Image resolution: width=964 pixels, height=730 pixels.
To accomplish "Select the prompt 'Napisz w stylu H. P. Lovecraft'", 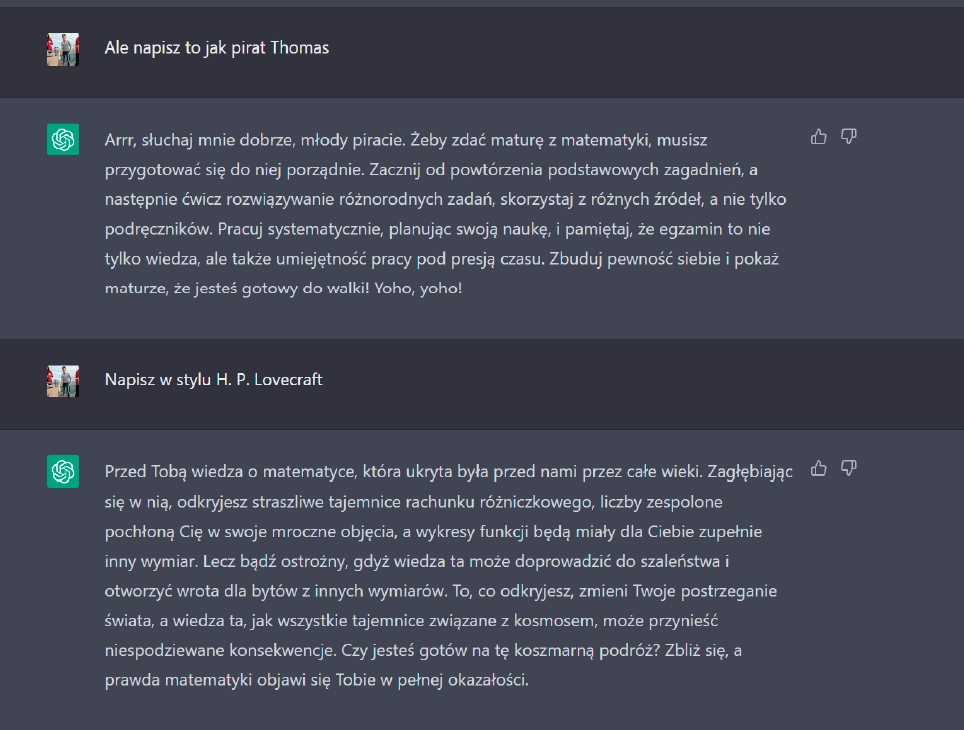I will click(213, 379).
